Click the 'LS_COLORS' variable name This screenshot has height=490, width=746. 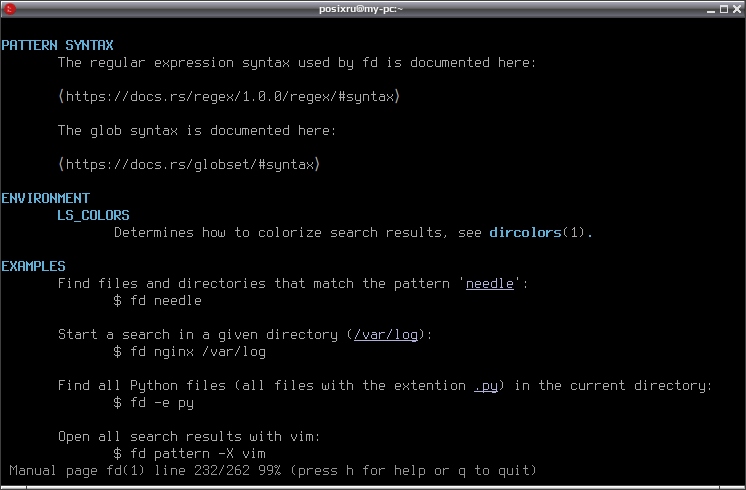93,216
